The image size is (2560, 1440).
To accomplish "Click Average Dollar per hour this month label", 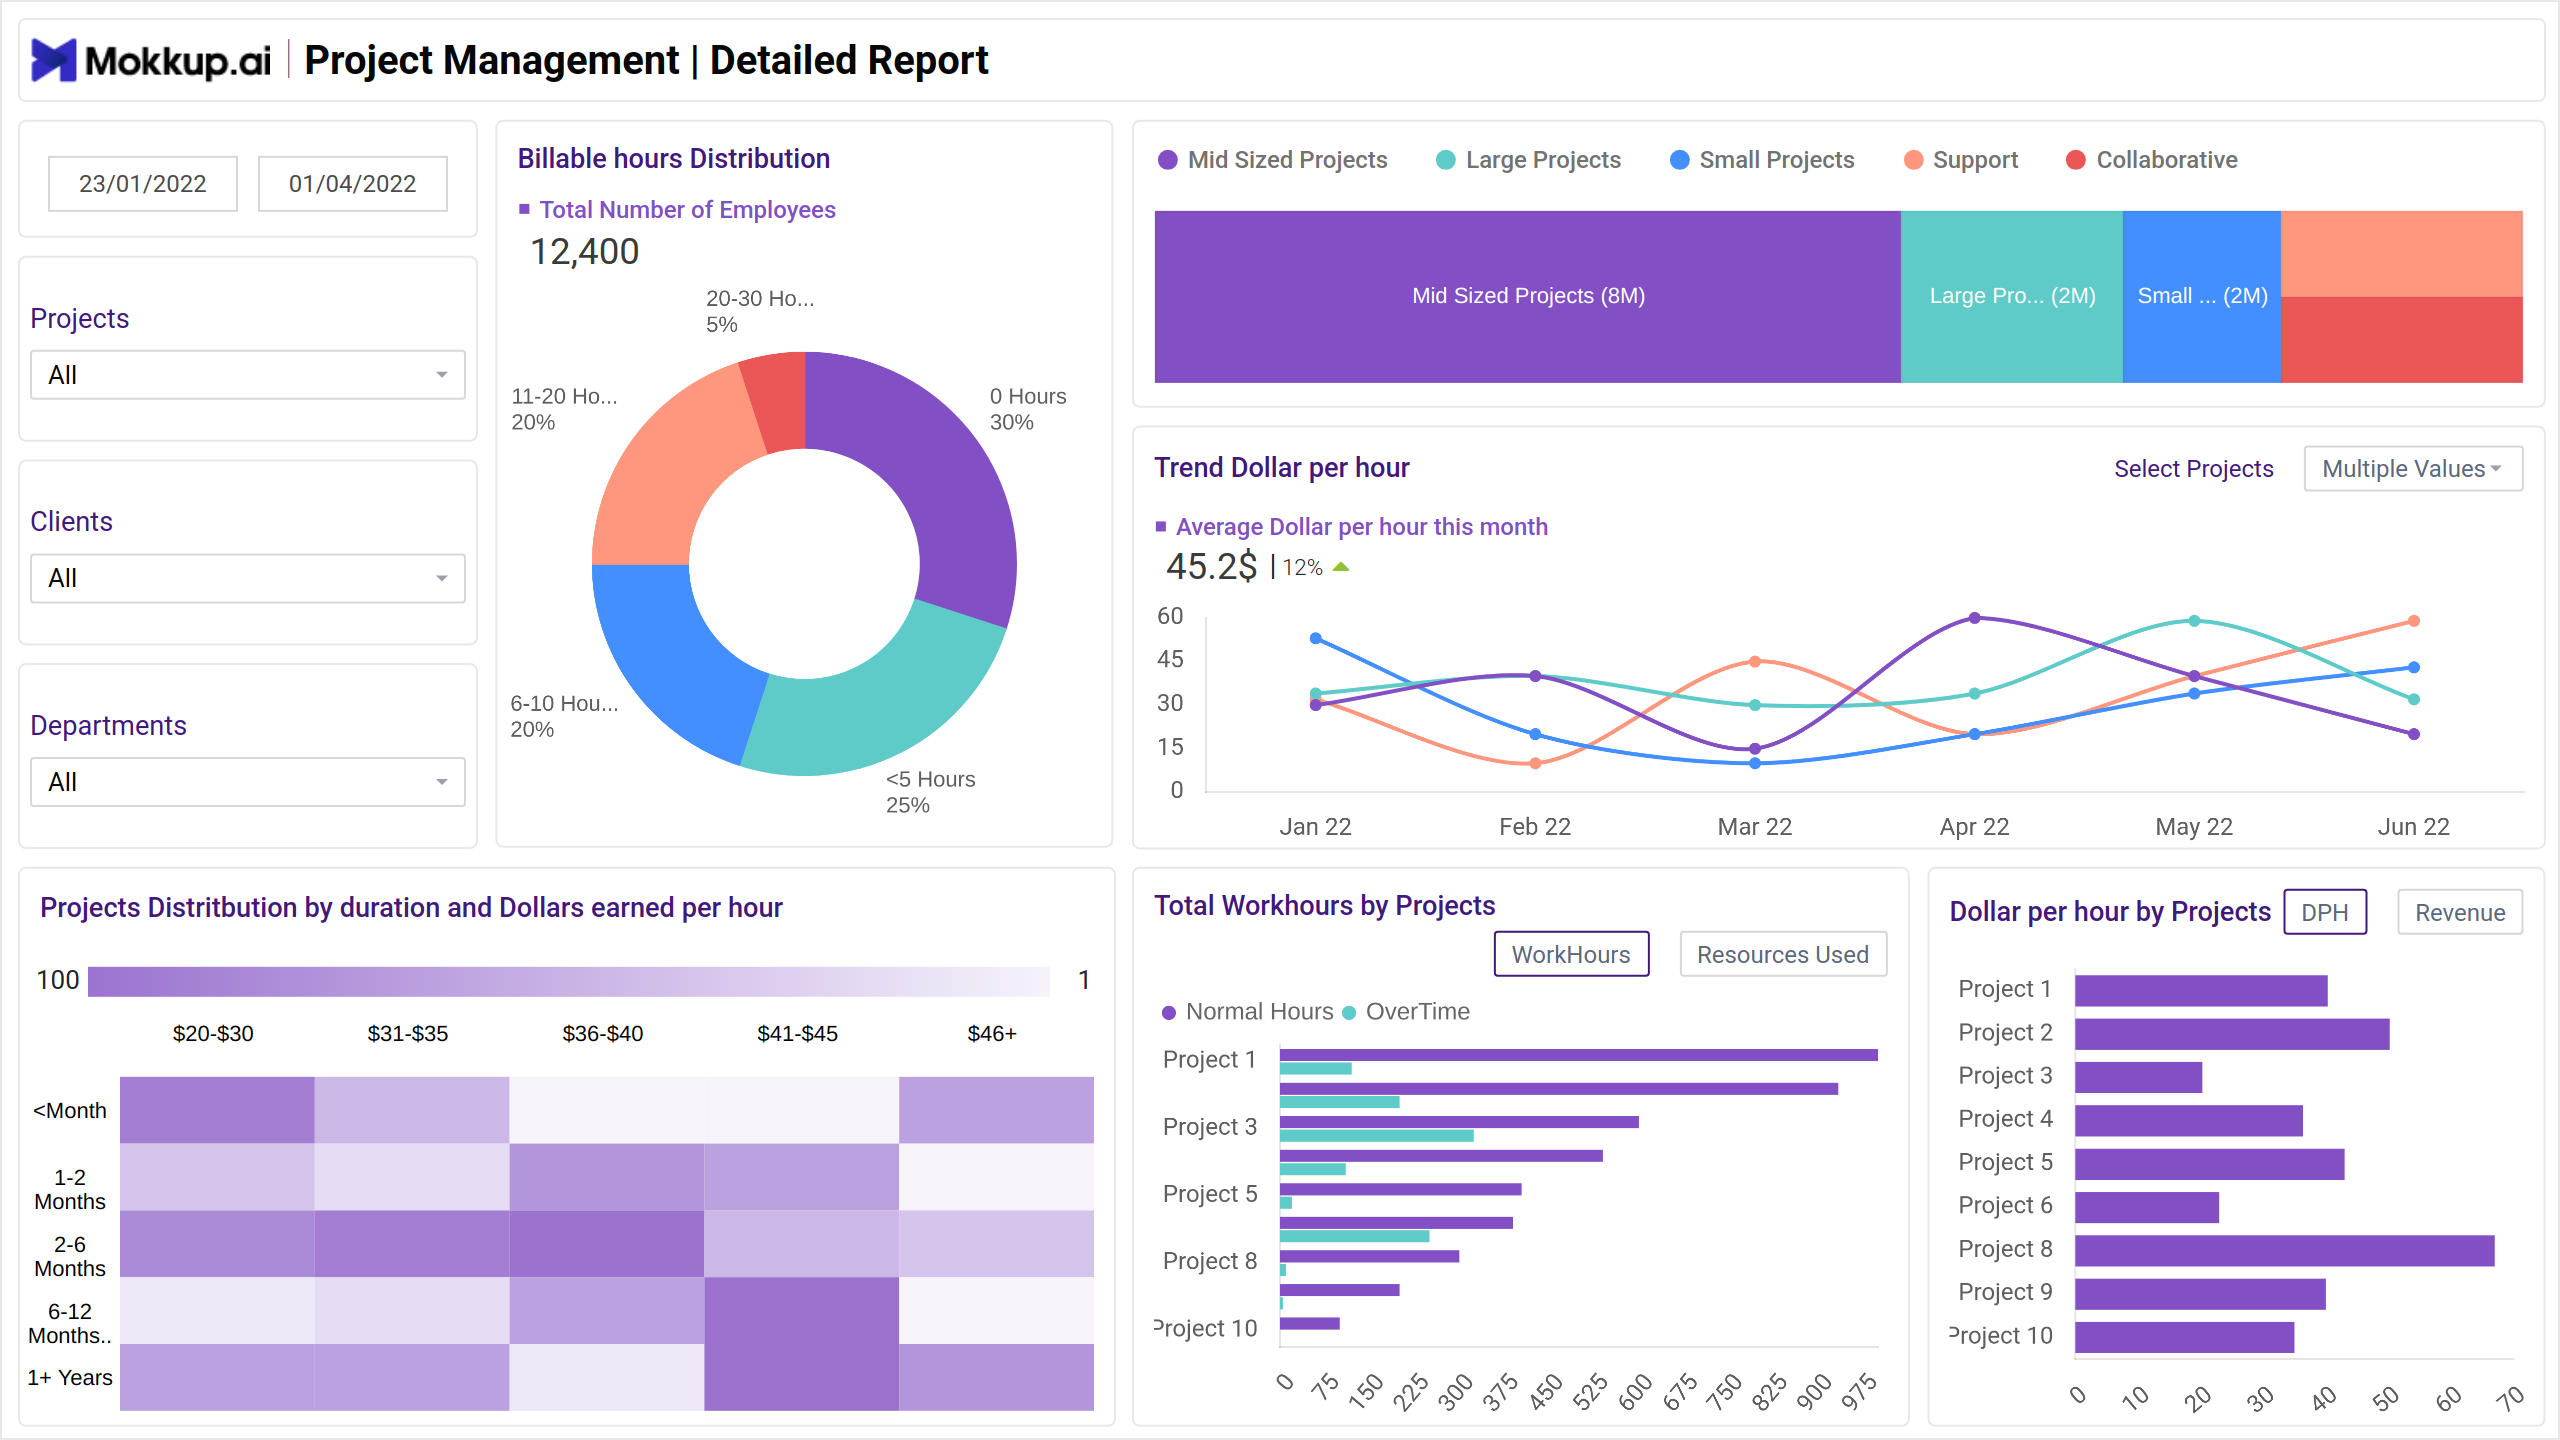I will click(x=1361, y=527).
